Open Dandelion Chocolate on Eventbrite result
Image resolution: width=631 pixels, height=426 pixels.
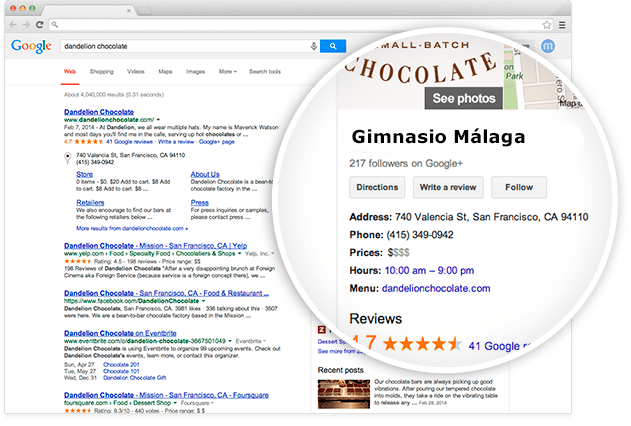[x=120, y=333]
